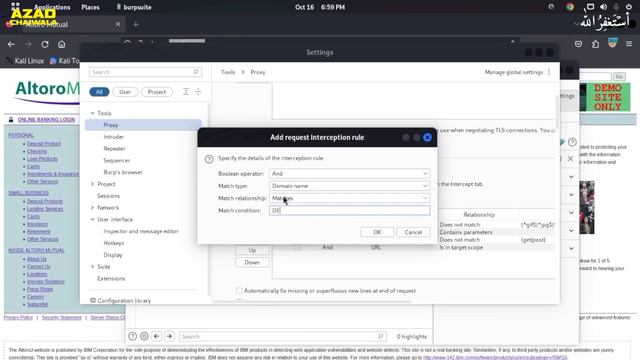Image resolution: width=640 pixels, height=360 pixels.
Task: Open Display settings
Action: coord(113,255)
